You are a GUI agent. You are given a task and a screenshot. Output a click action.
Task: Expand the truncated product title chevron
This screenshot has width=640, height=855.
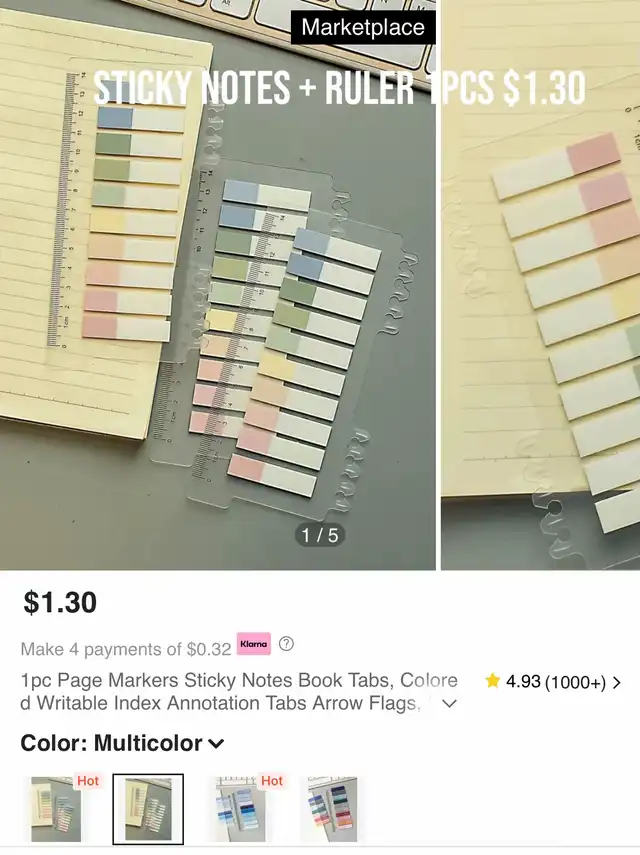pyautogui.click(x=449, y=703)
